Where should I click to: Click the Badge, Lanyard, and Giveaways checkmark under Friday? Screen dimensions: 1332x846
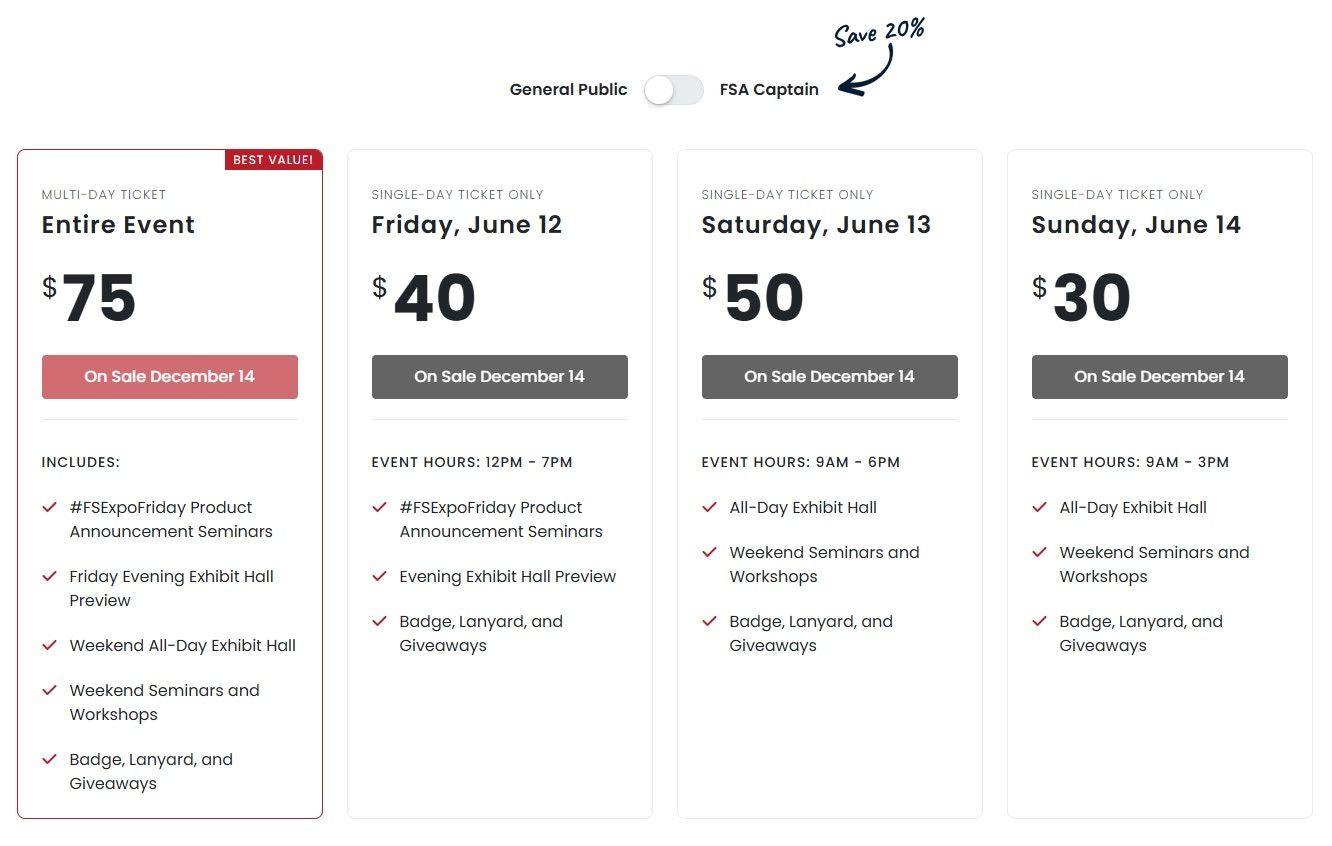click(380, 622)
